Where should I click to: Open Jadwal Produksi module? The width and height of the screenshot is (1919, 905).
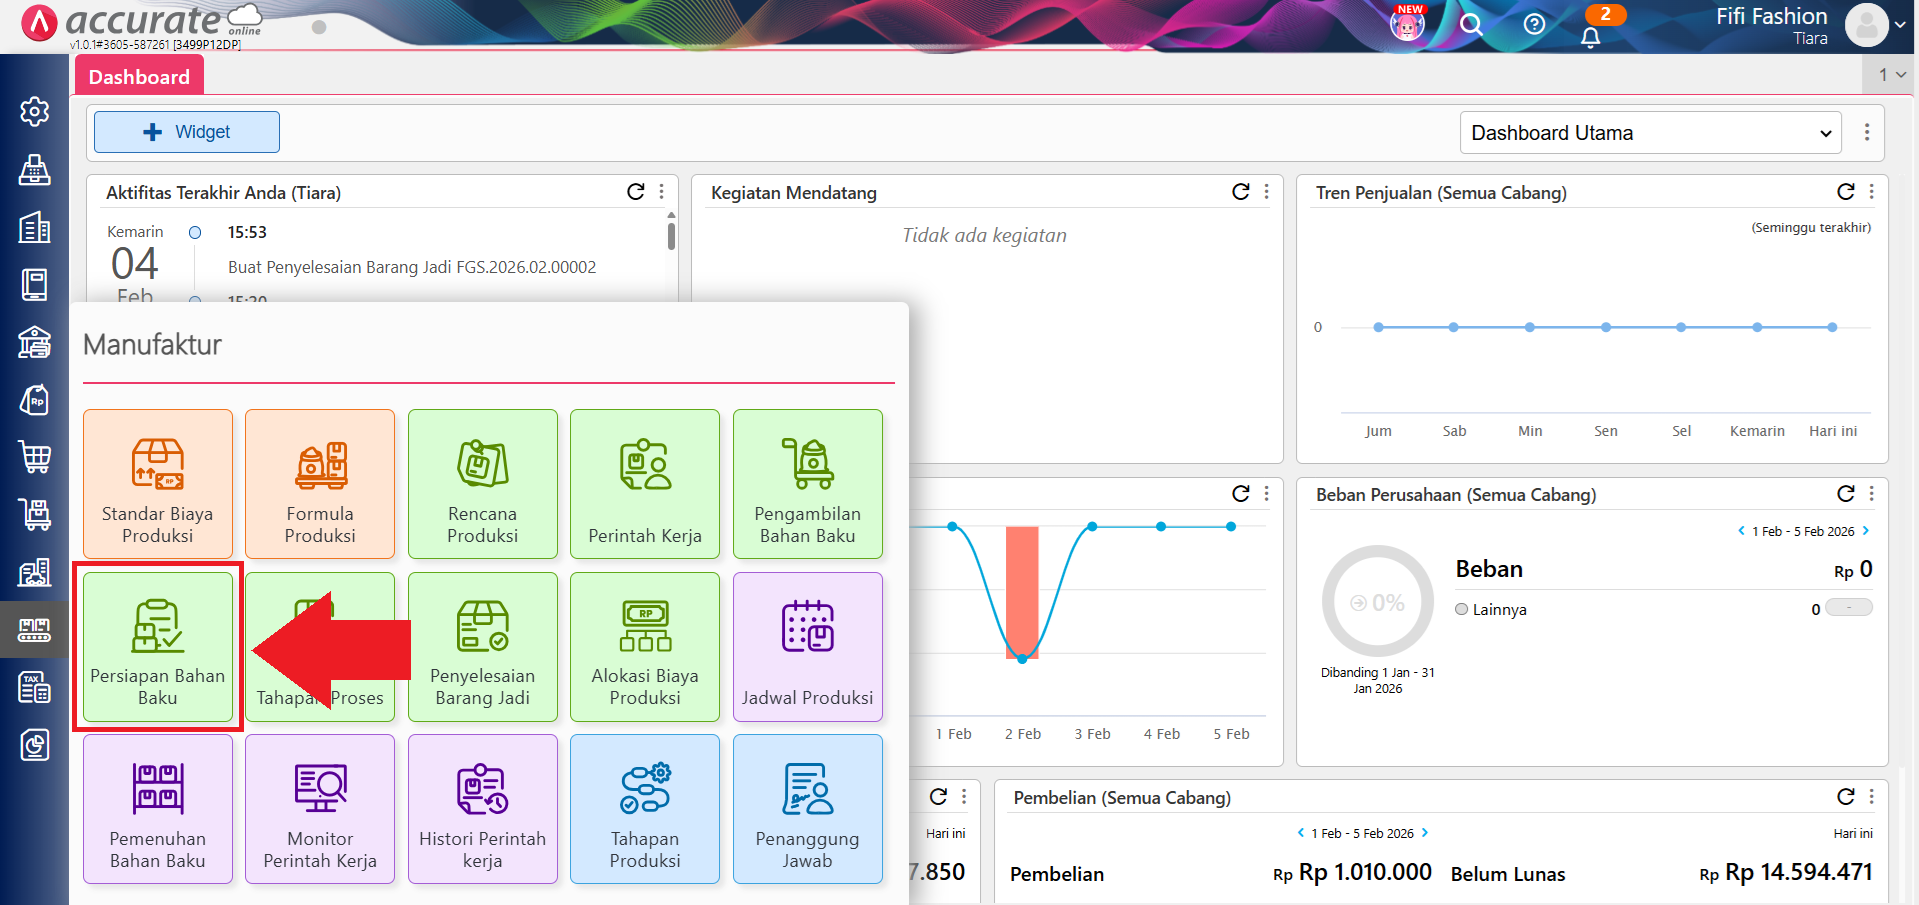coord(808,647)
